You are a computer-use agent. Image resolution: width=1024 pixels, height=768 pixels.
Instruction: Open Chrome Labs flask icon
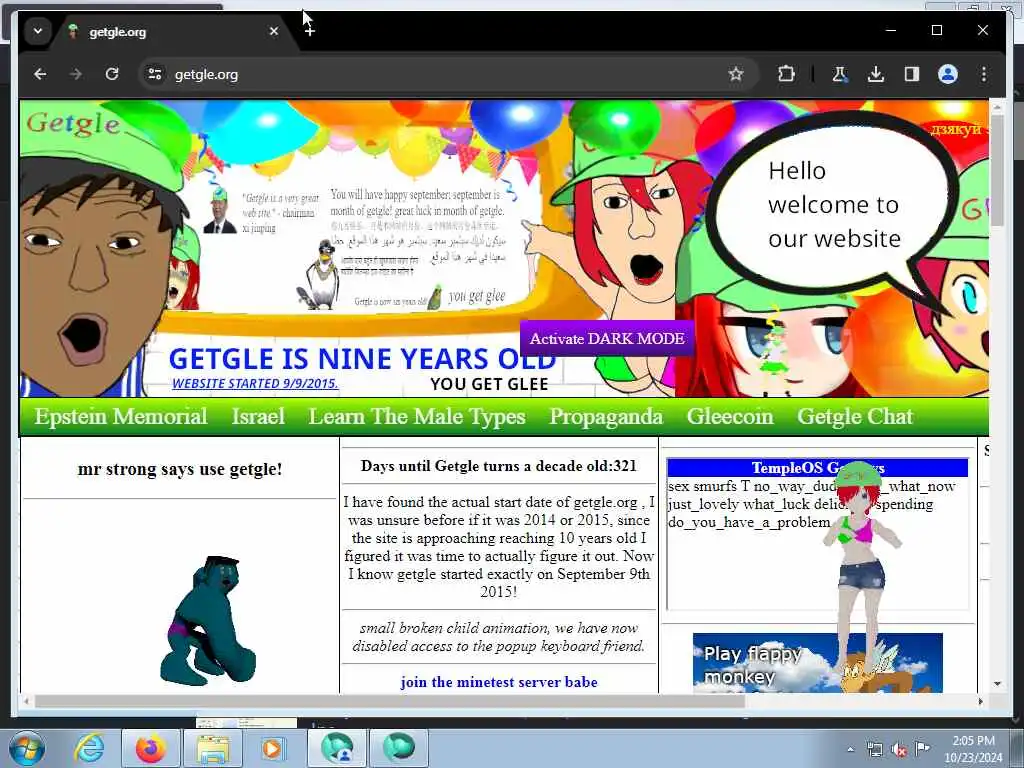(x=839, y=74)
